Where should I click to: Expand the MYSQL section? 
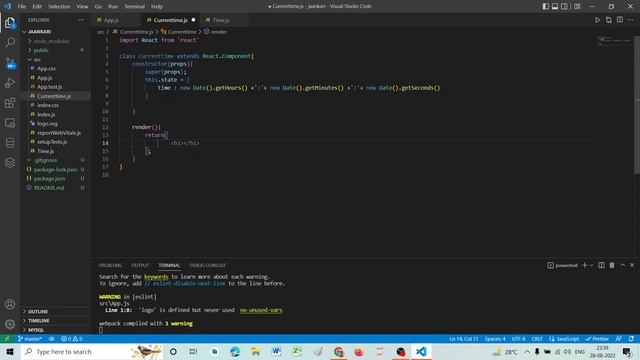[x=36, y=330]
